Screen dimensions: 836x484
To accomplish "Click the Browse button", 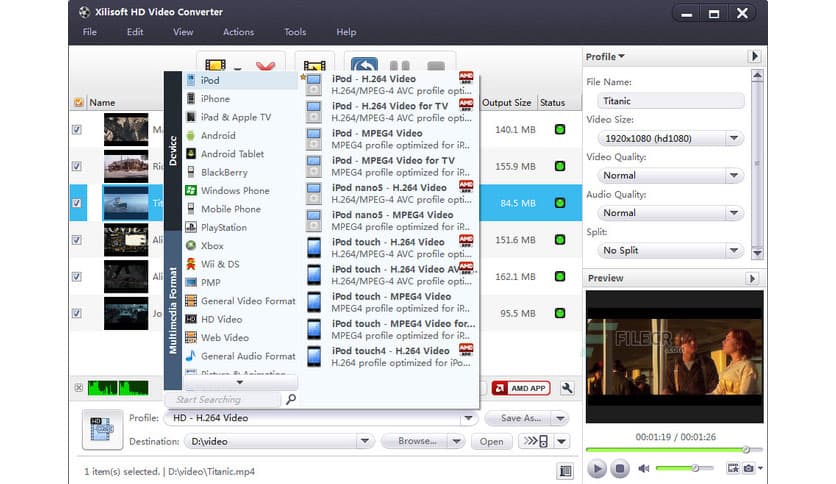I will [x=416, y=441].
